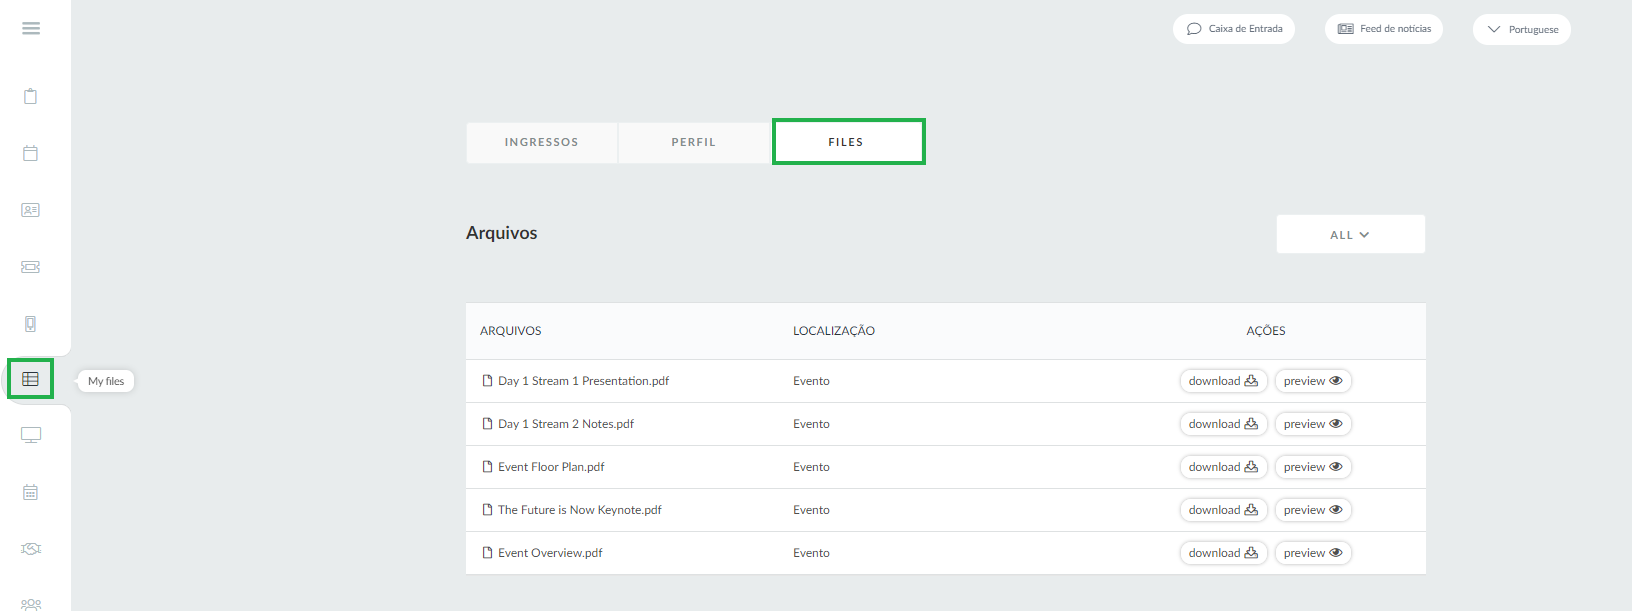Click the Event Overview.pdf file name
1632x611 pixels.
click(x=550, y=553)
